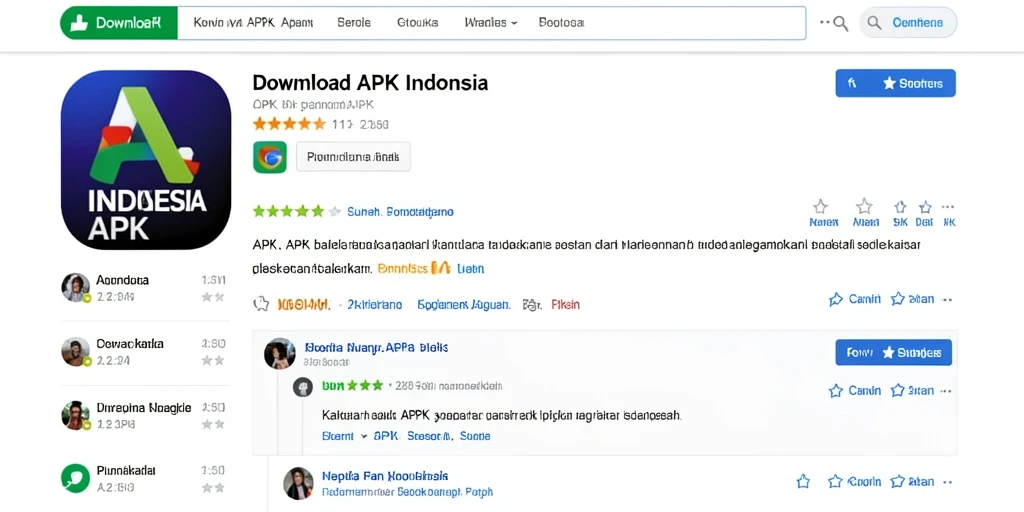1024x512 pixels.
Task: Select the Dnrepina Noagkie name in sidebar
Action: (x=144, y=408)
